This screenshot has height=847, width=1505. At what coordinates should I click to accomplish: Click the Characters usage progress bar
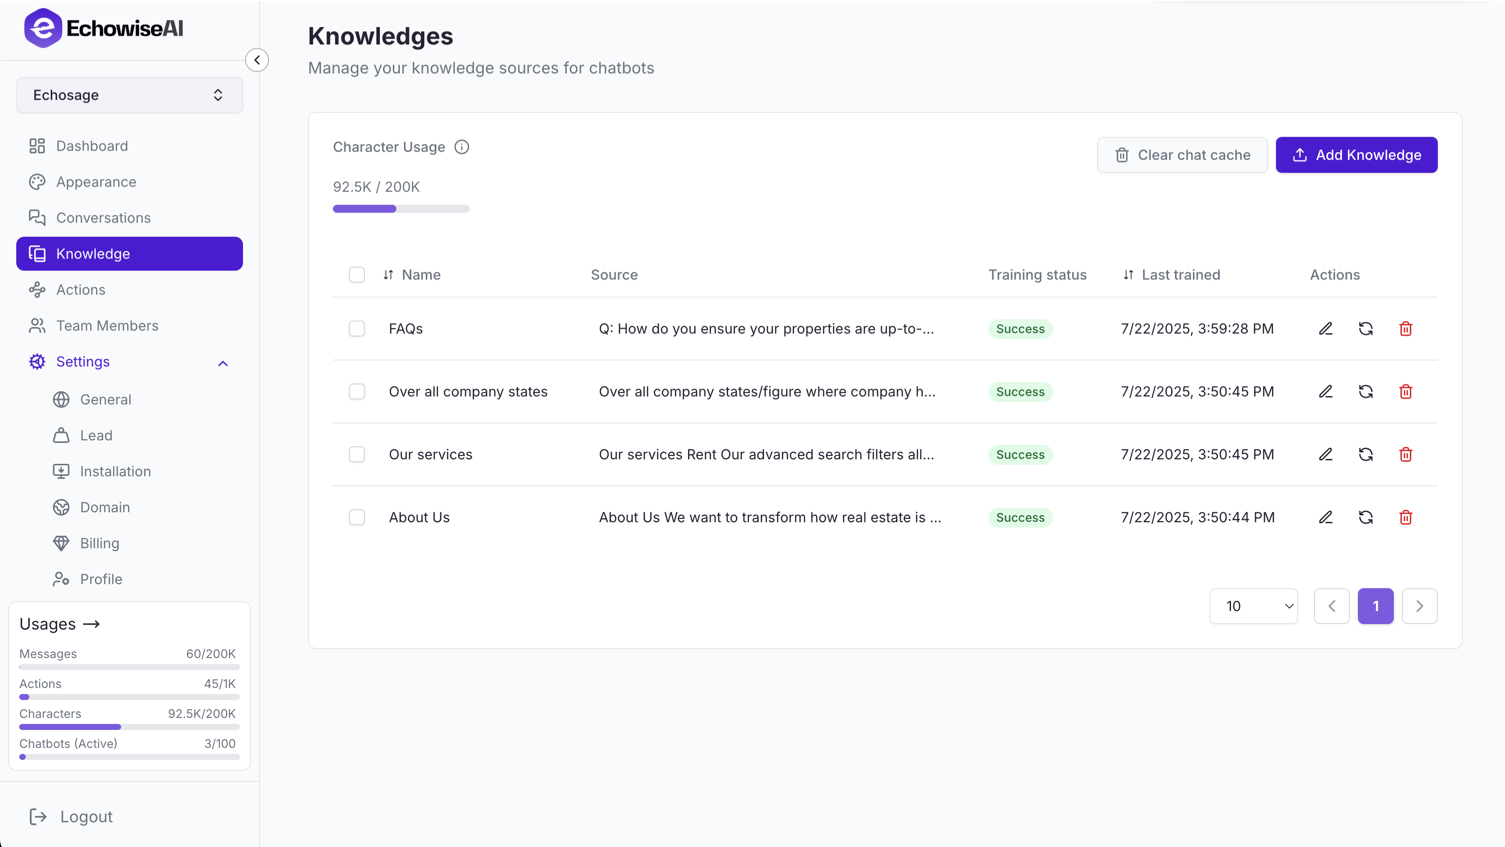[128, 727]
